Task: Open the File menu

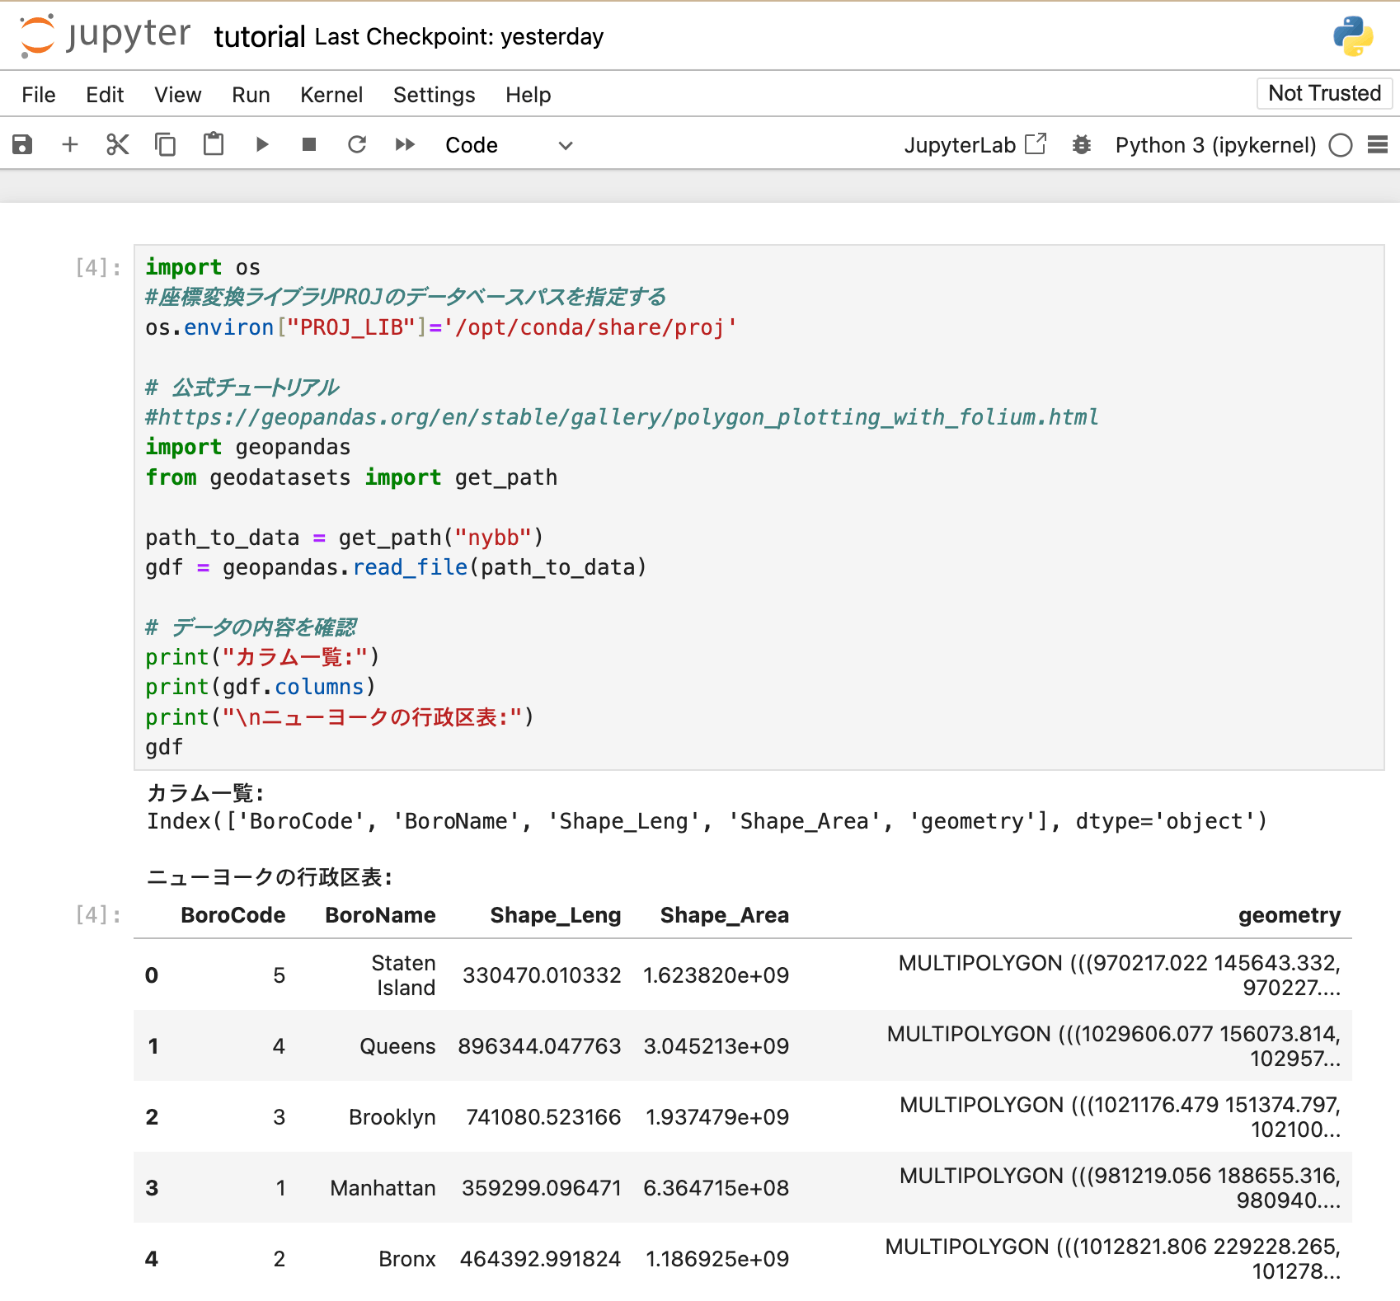Action: [x=39, y=95]
